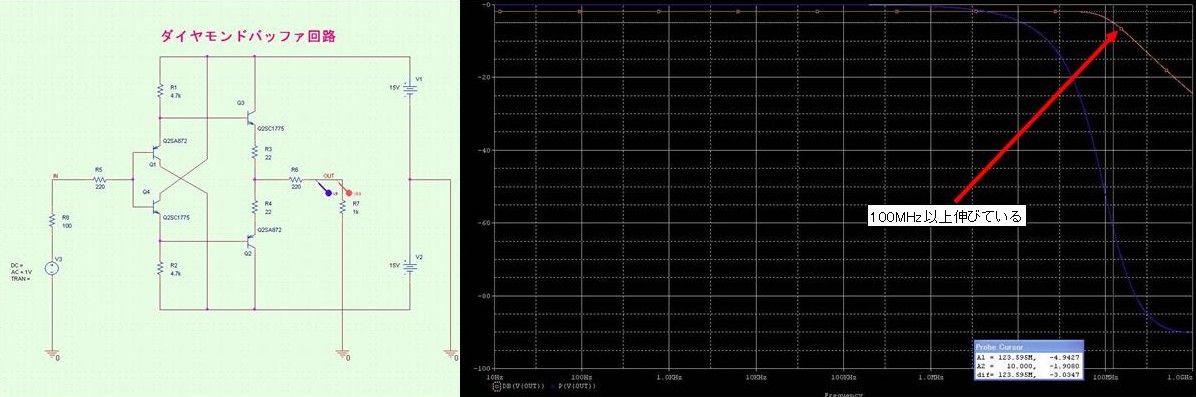
Task: Click the Probe Cursor window title bar
Action: pos(1028,346)
